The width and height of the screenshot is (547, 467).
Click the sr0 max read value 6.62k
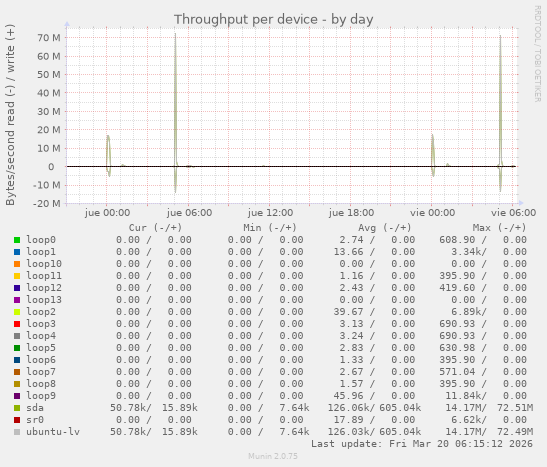[x=466, y=420]
